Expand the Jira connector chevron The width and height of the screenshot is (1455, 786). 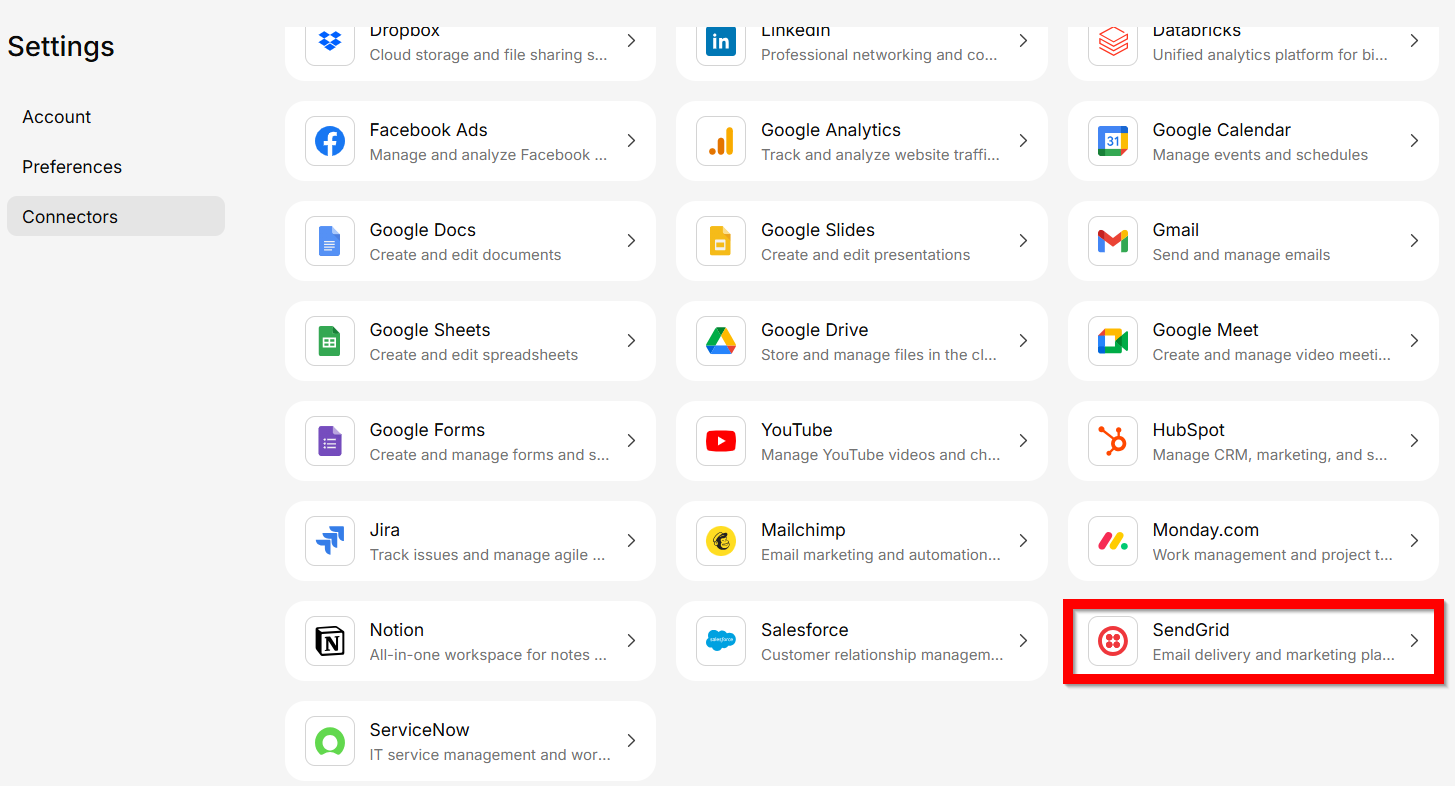point(631,541)
